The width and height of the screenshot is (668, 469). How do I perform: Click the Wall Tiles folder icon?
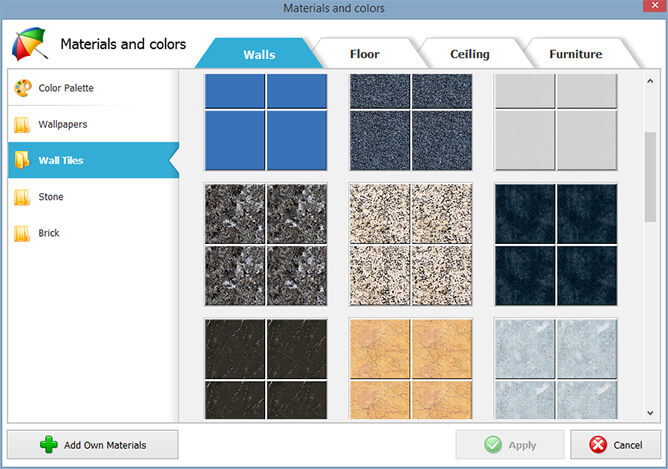[x=22, y=161]
